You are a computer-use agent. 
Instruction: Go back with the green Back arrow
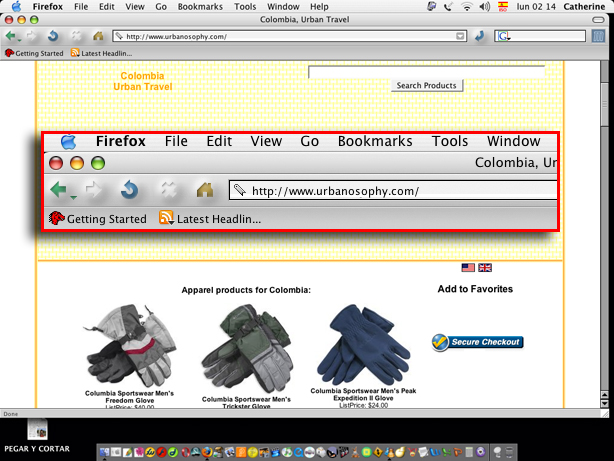tap(10, 36)
